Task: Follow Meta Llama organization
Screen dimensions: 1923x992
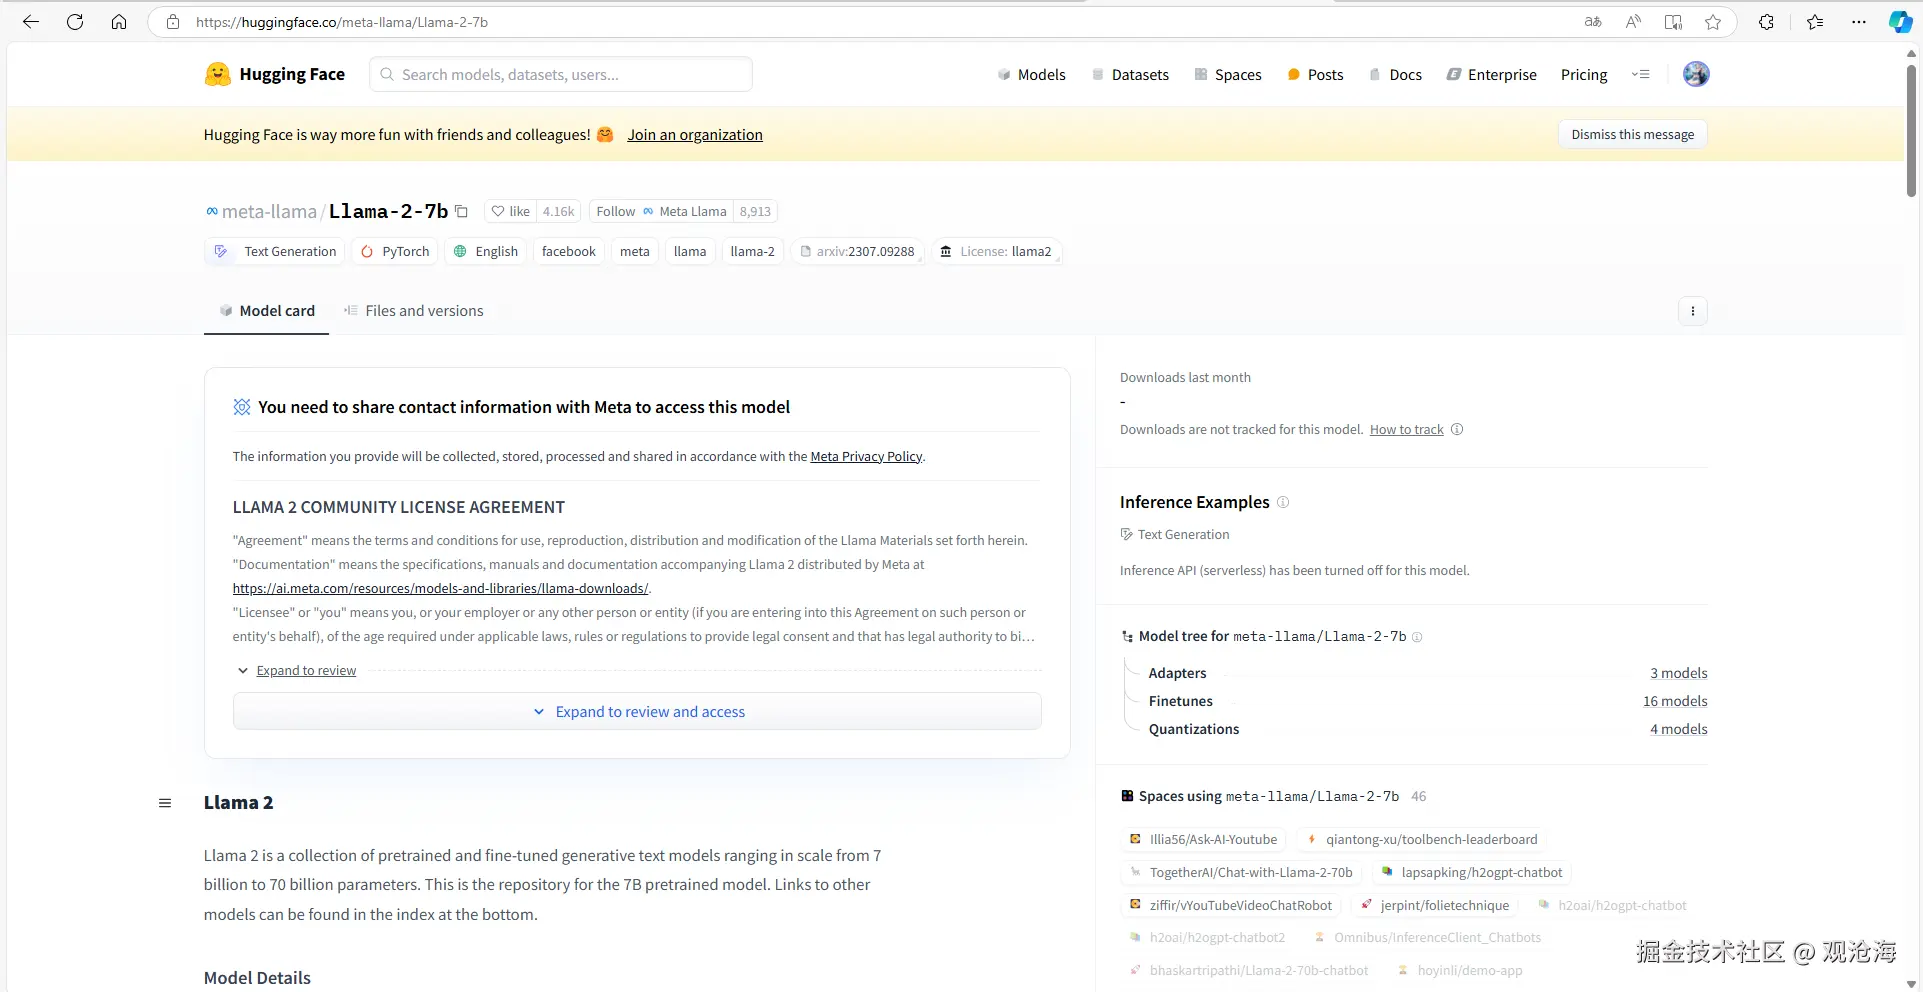Action: 661,211
